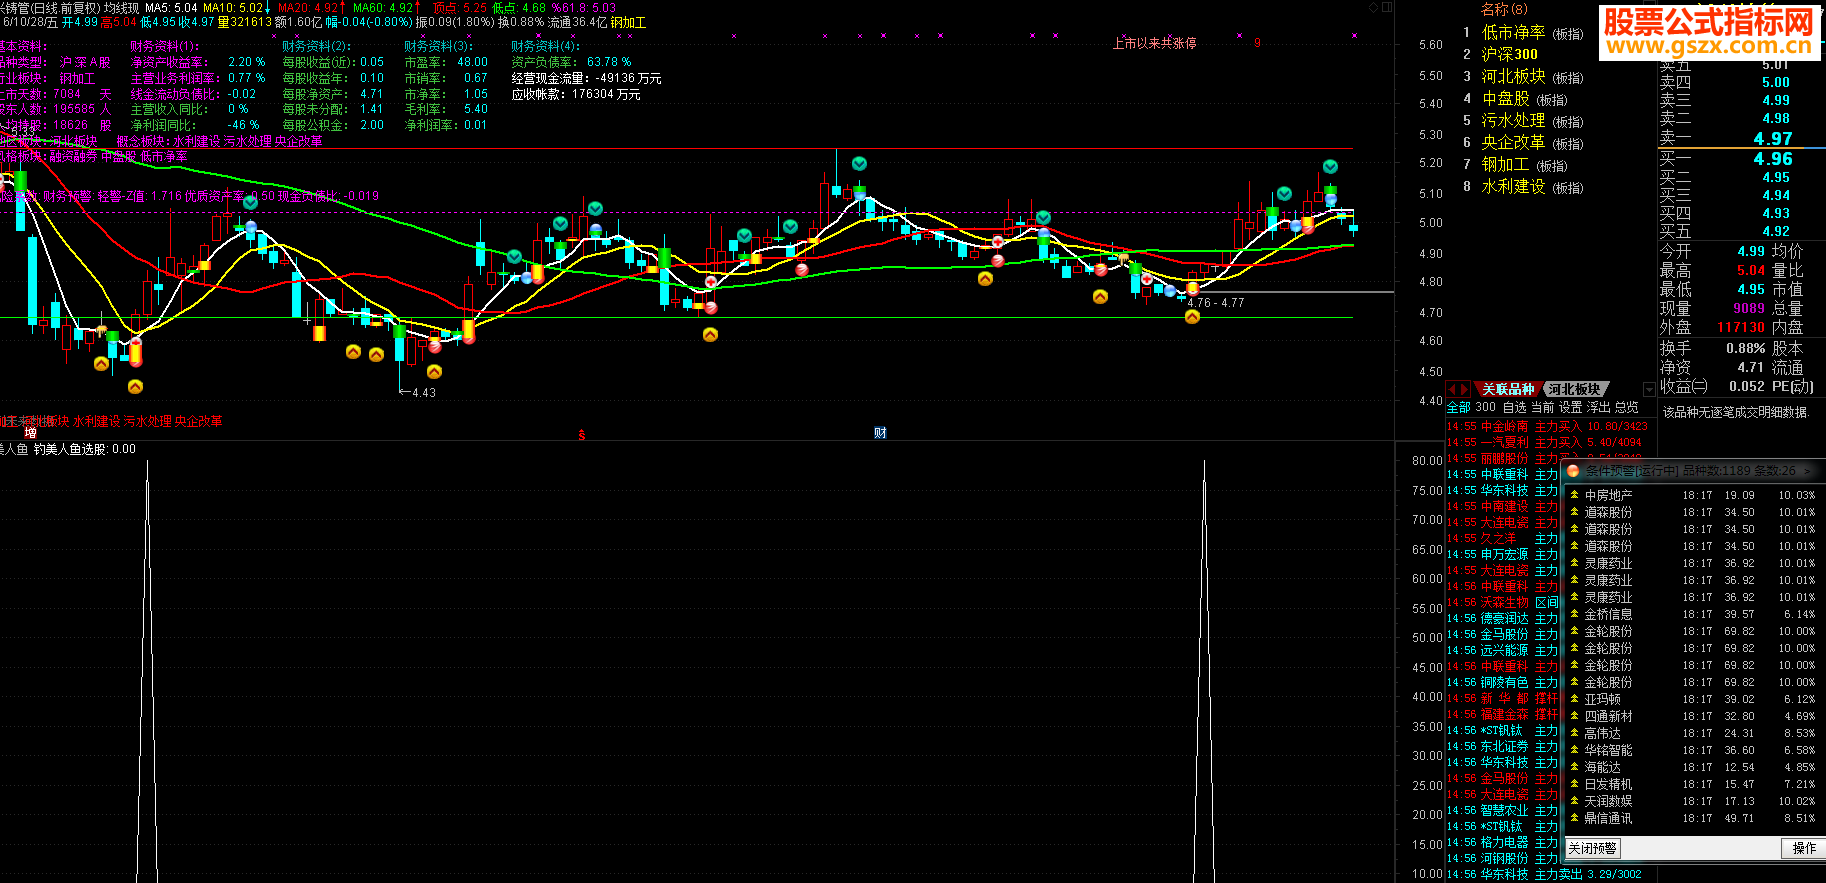Click the 卖四 price 5.00

[x=1776, y=83]
